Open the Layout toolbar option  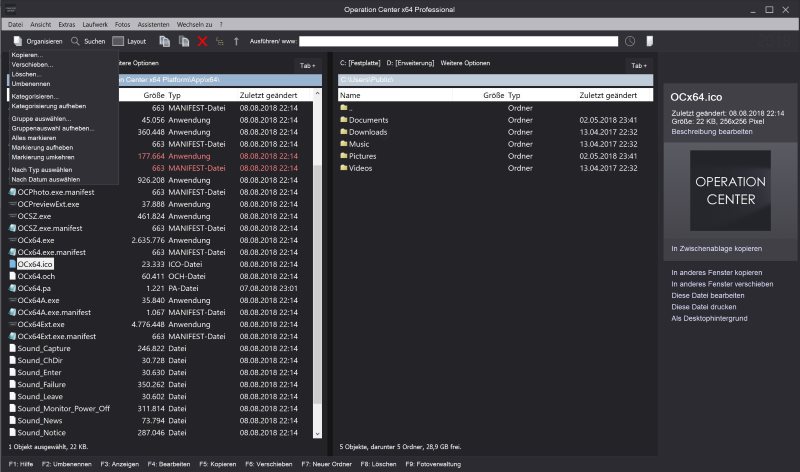click(129, 41)
